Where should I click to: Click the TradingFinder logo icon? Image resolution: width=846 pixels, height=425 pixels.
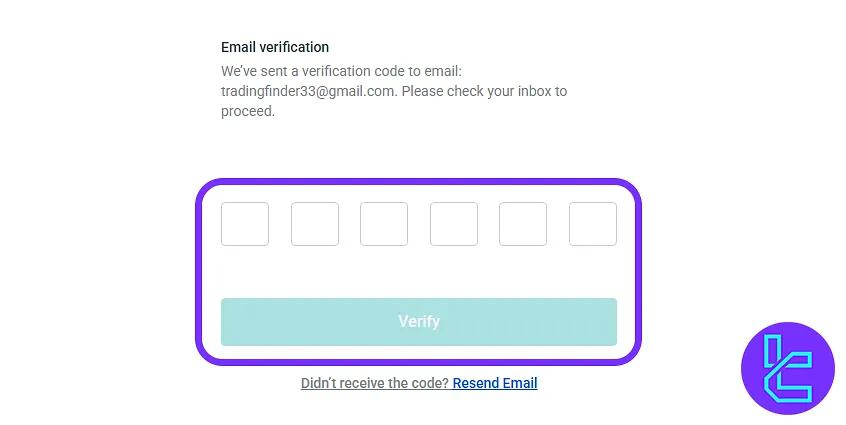tap(787, 368)
